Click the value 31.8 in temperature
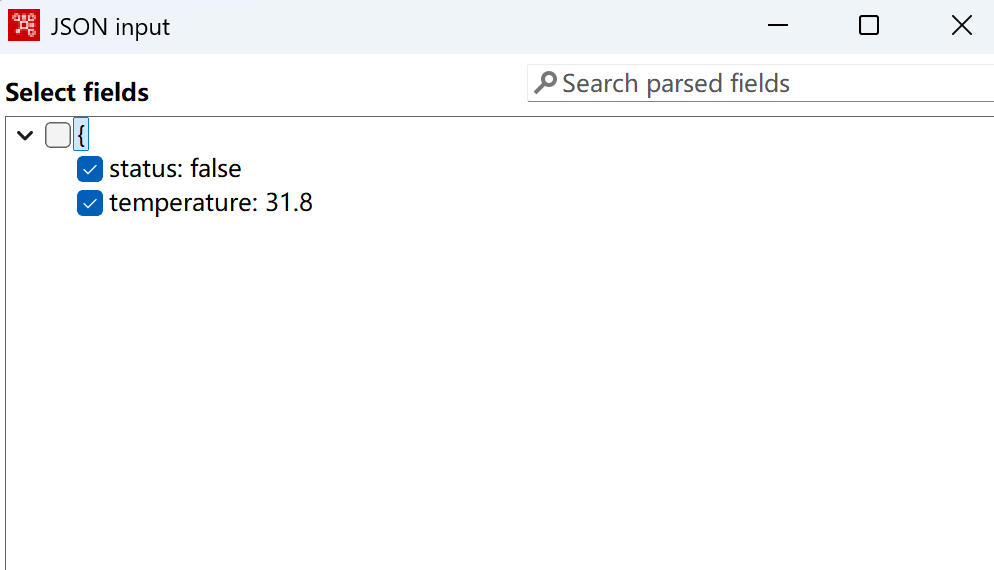The height and width of the screenshot is (570, 994). (289, 203)
